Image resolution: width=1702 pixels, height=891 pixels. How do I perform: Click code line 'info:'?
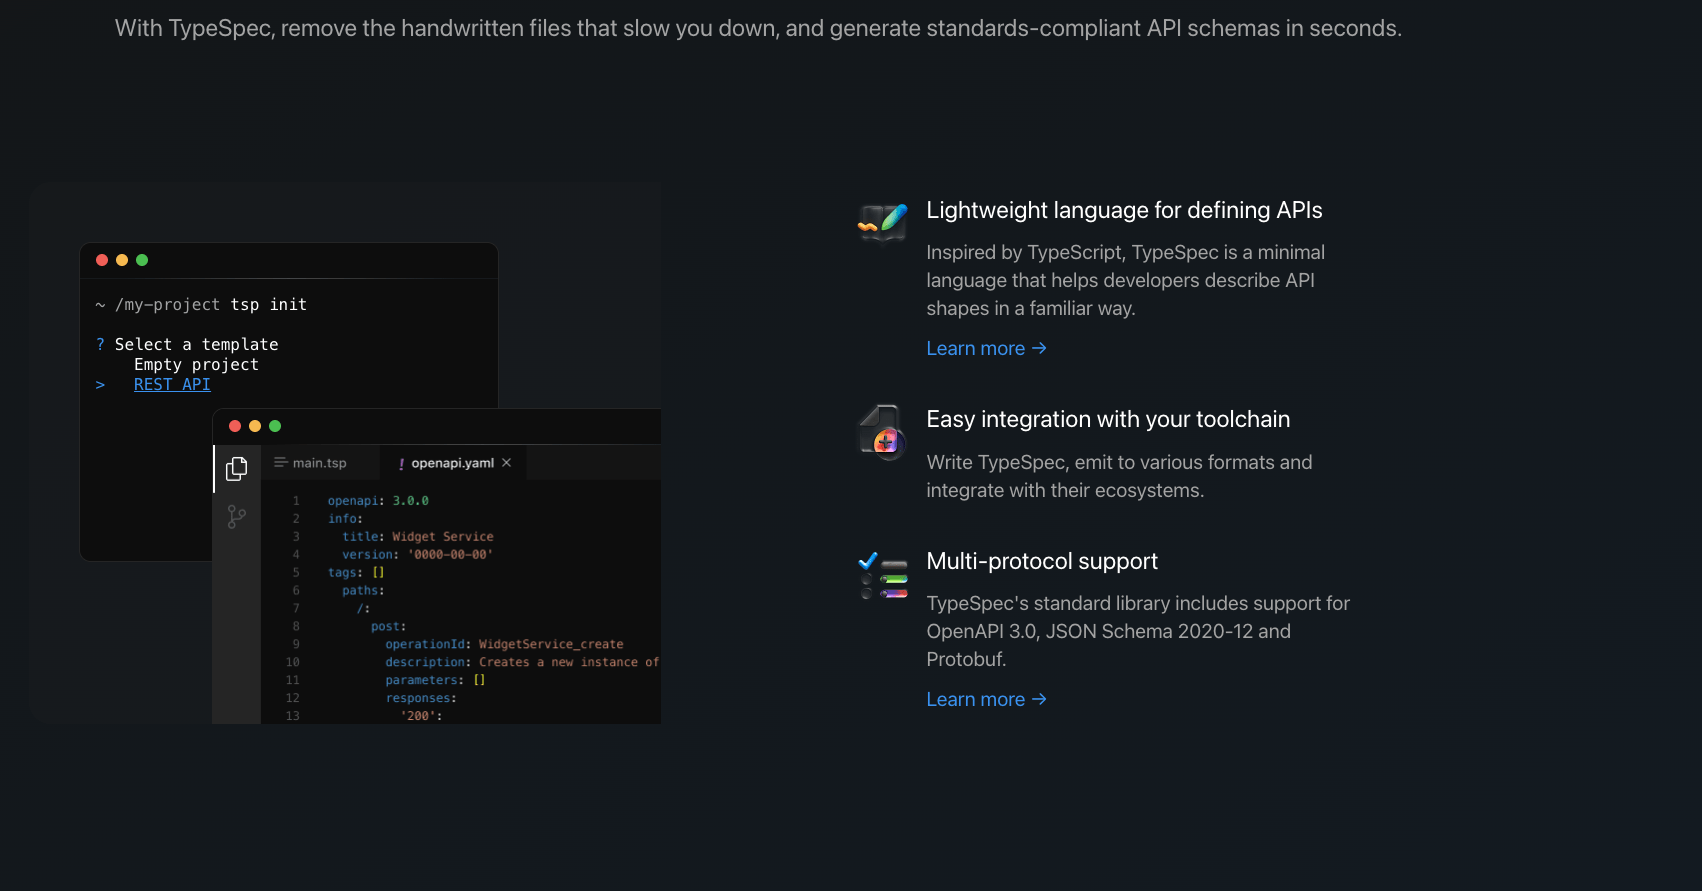345,518
